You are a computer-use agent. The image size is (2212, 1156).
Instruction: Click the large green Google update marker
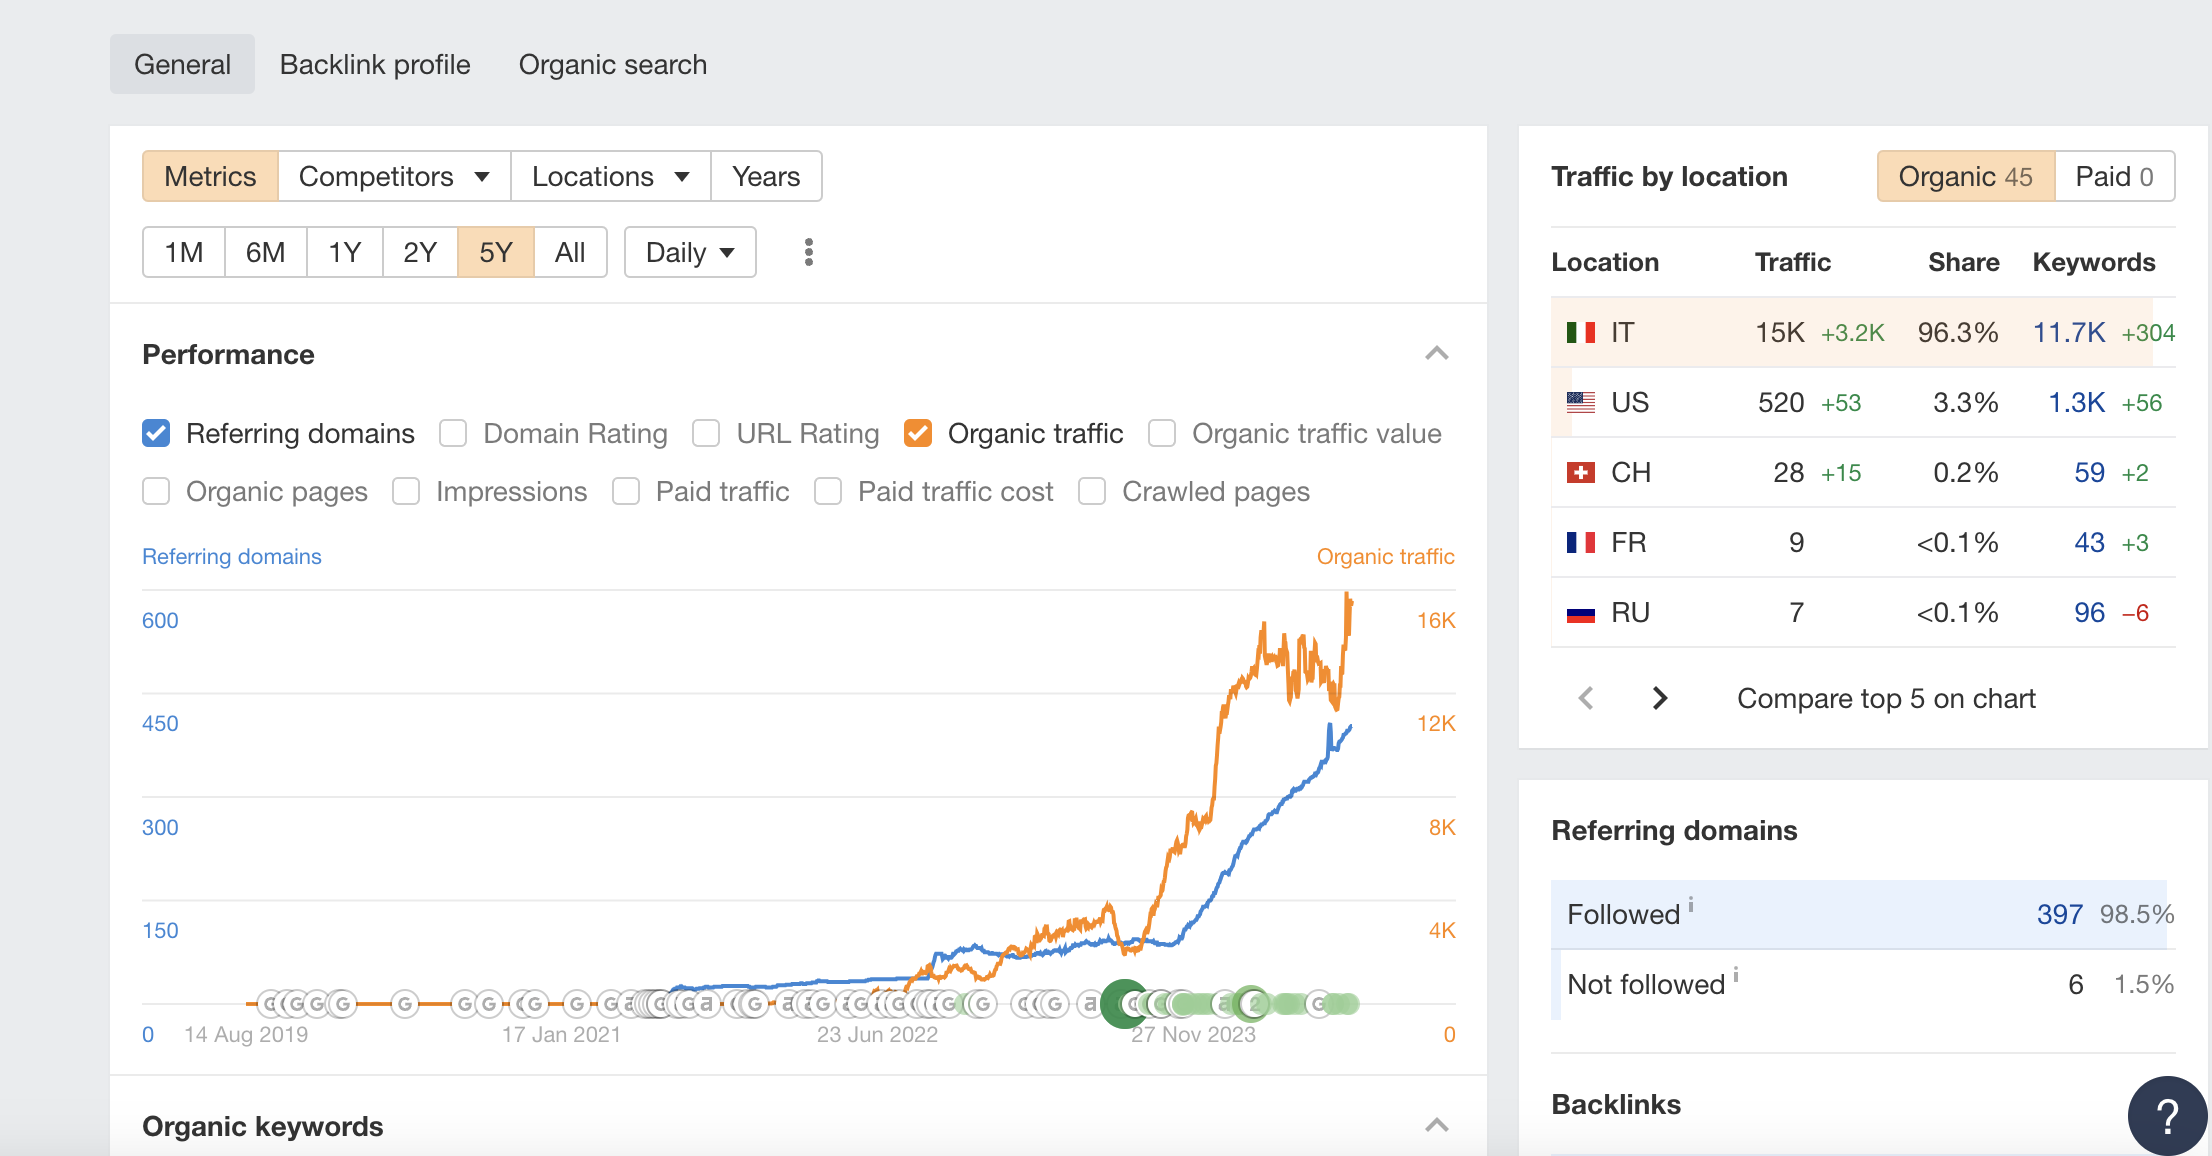1124,1003
